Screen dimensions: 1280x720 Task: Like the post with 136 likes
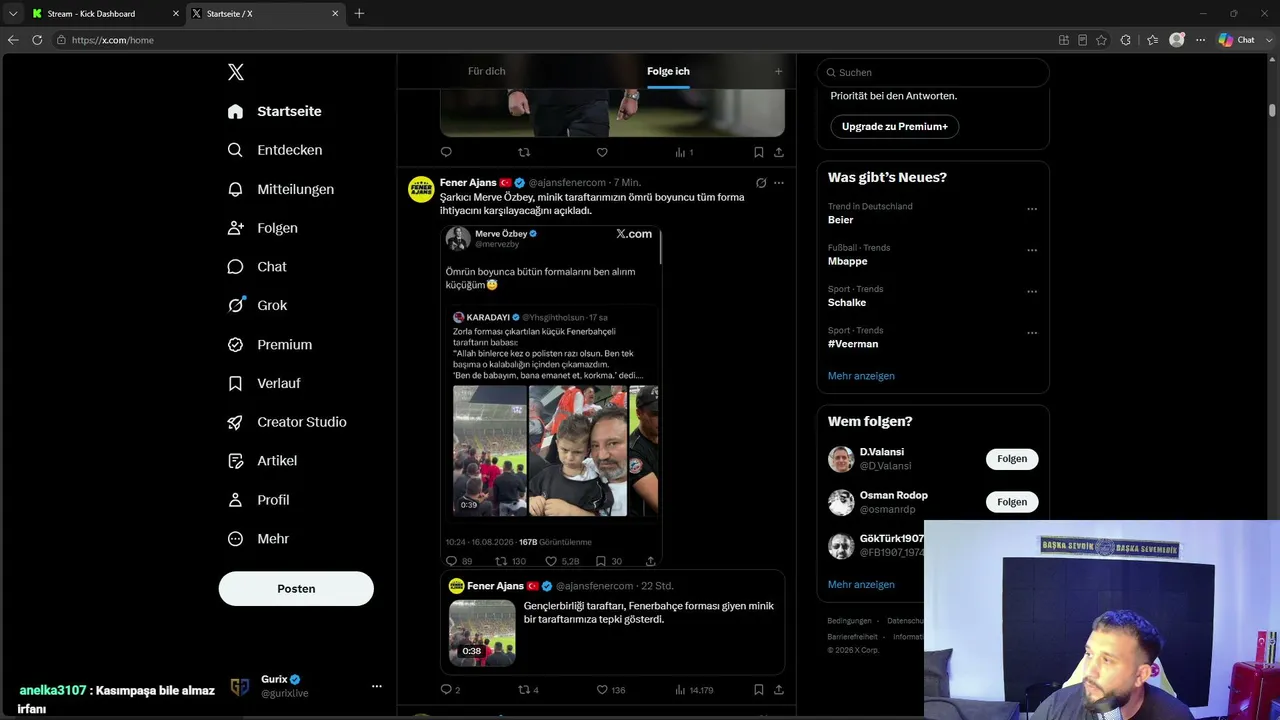click(x=610, y=689)
